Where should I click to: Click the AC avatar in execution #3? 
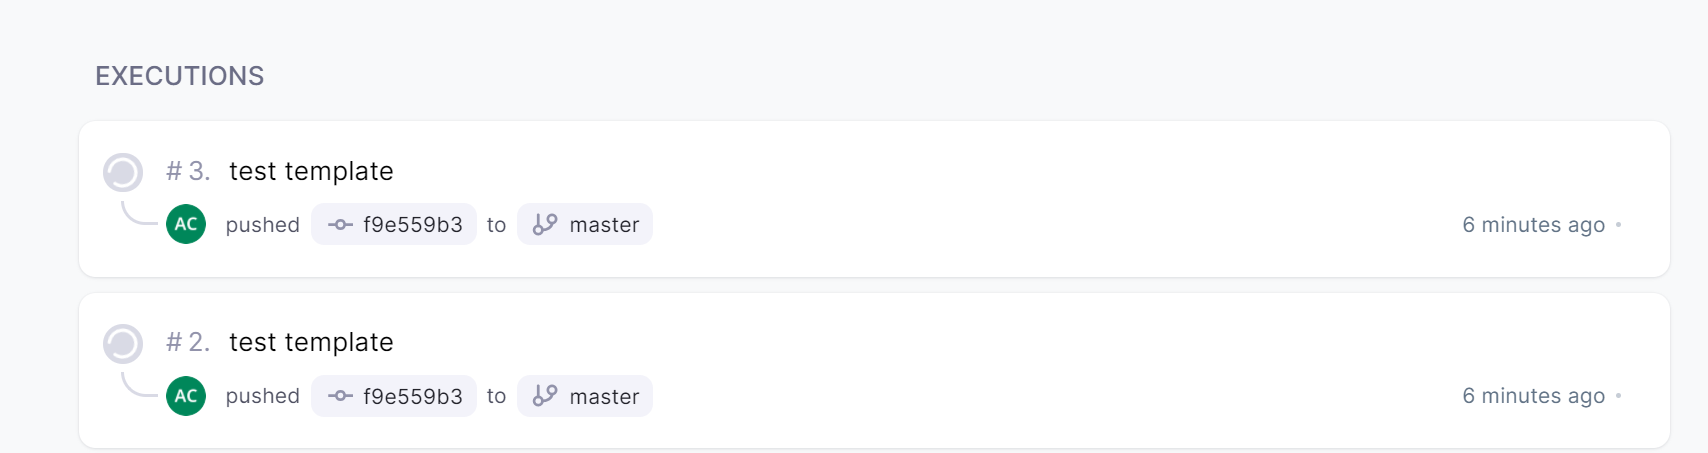point(186,224)
